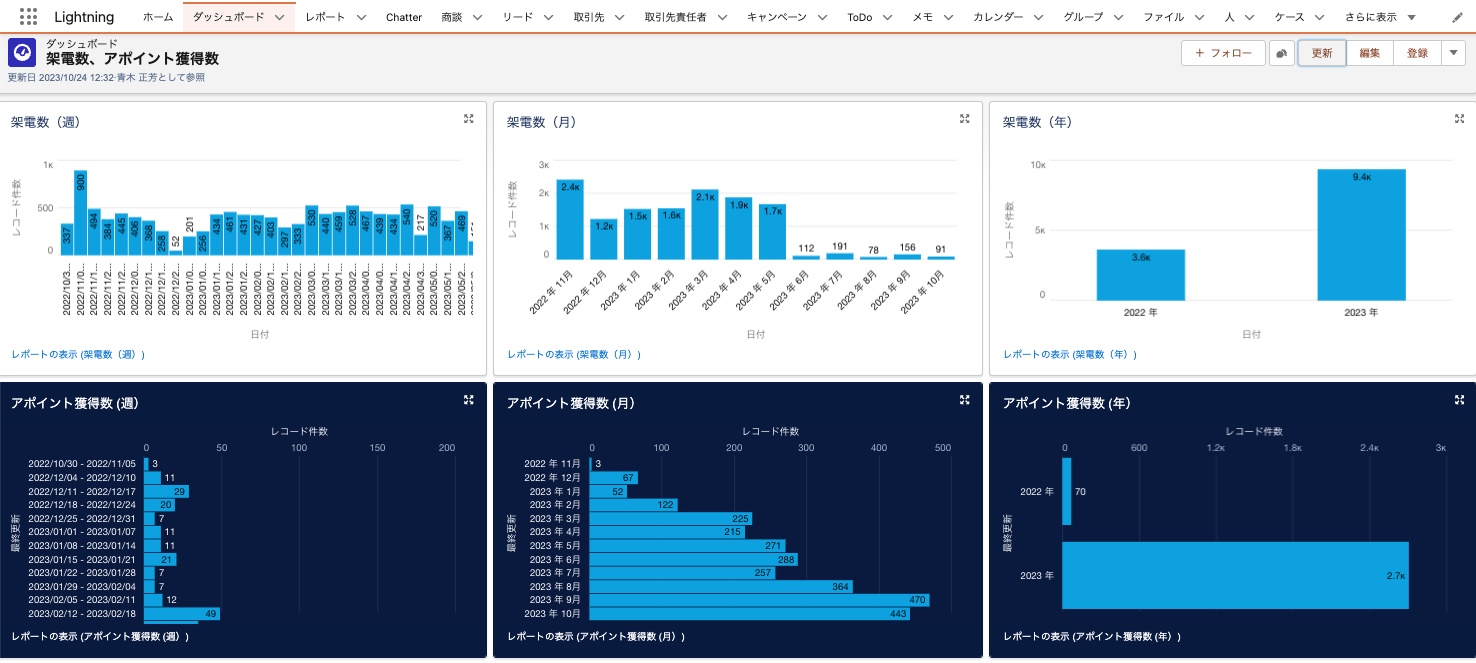The width and height of the screenshot is (1476, 663).
Task: Click the 架電数（月） widget title
Action: (x=542, y=122)
